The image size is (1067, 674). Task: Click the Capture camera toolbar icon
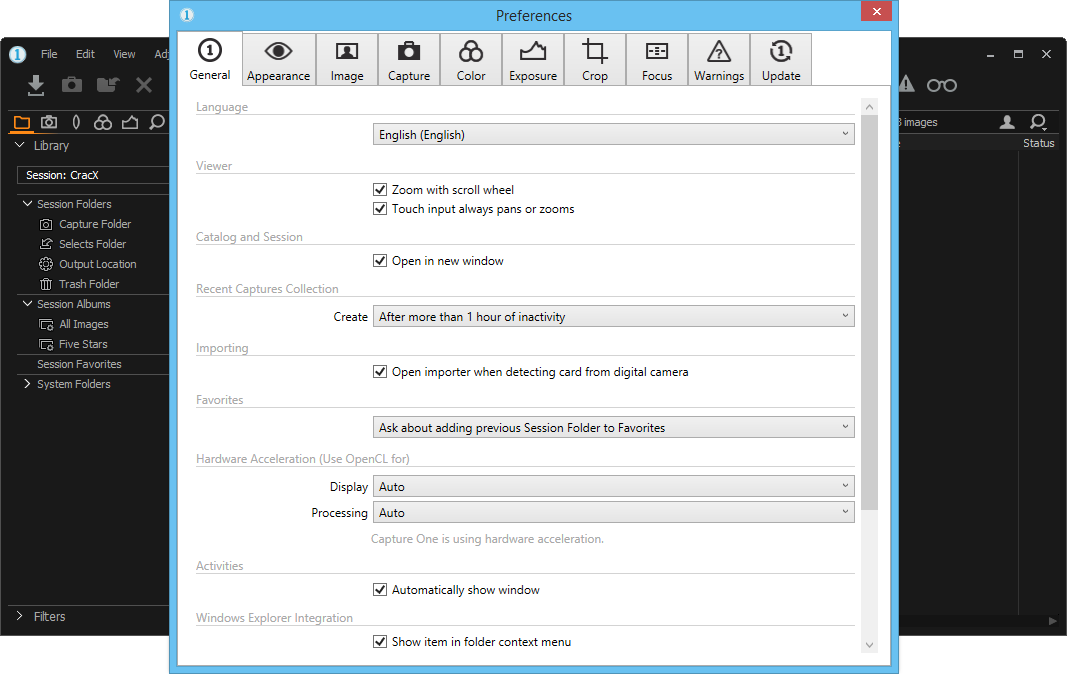[71, 84]
